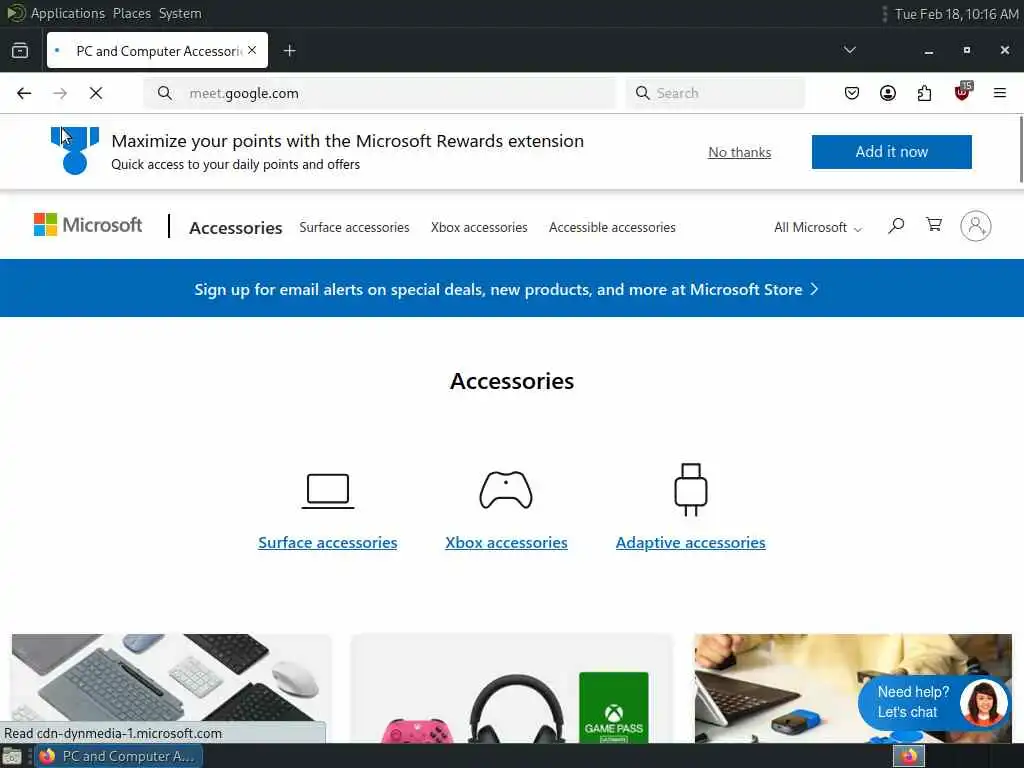The width and height of the screenshot is (1024, 768).
Task: Expand the All Microsoft dropdown
Action: (x=818, y=227)
